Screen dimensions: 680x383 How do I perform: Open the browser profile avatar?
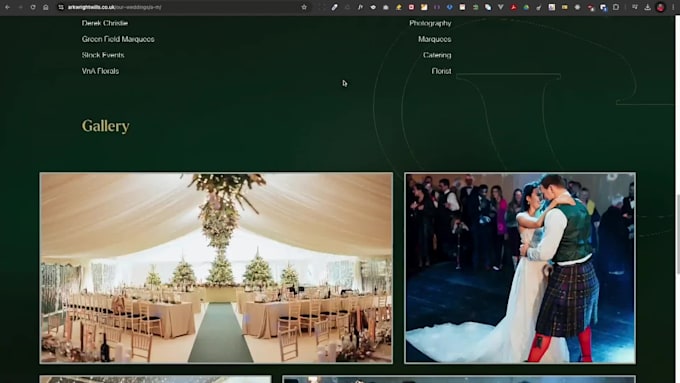point(660,7)
